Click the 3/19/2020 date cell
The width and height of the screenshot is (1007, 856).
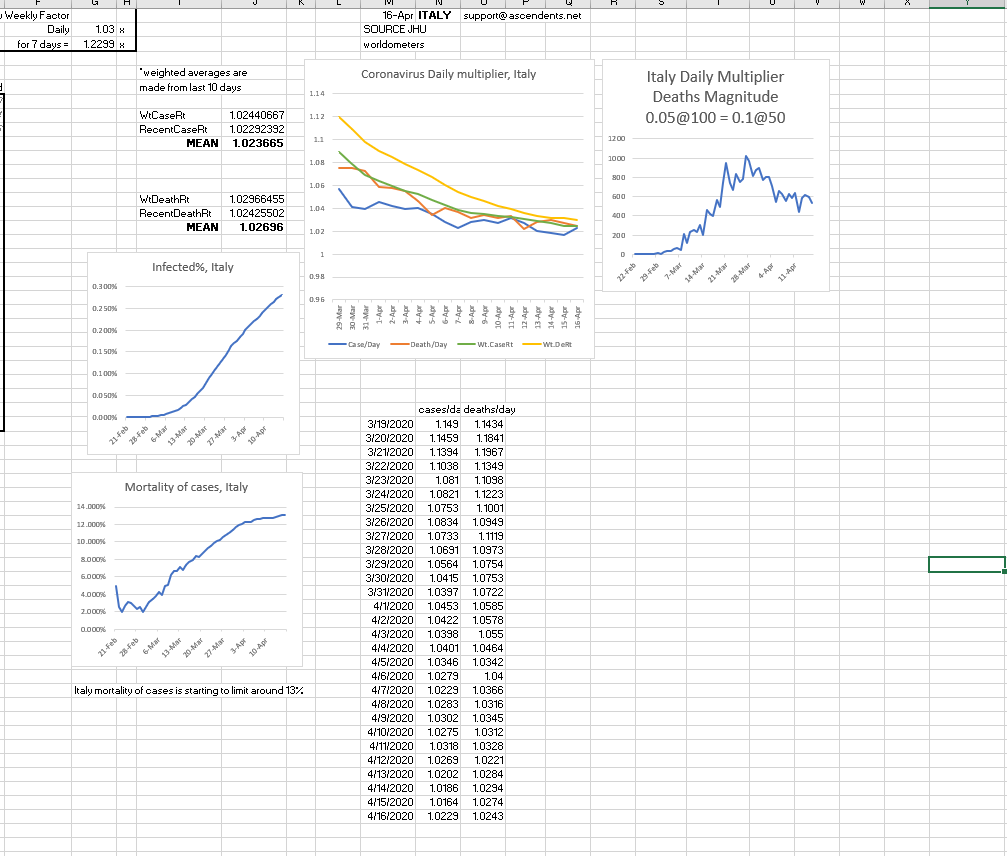pos(390,425)
